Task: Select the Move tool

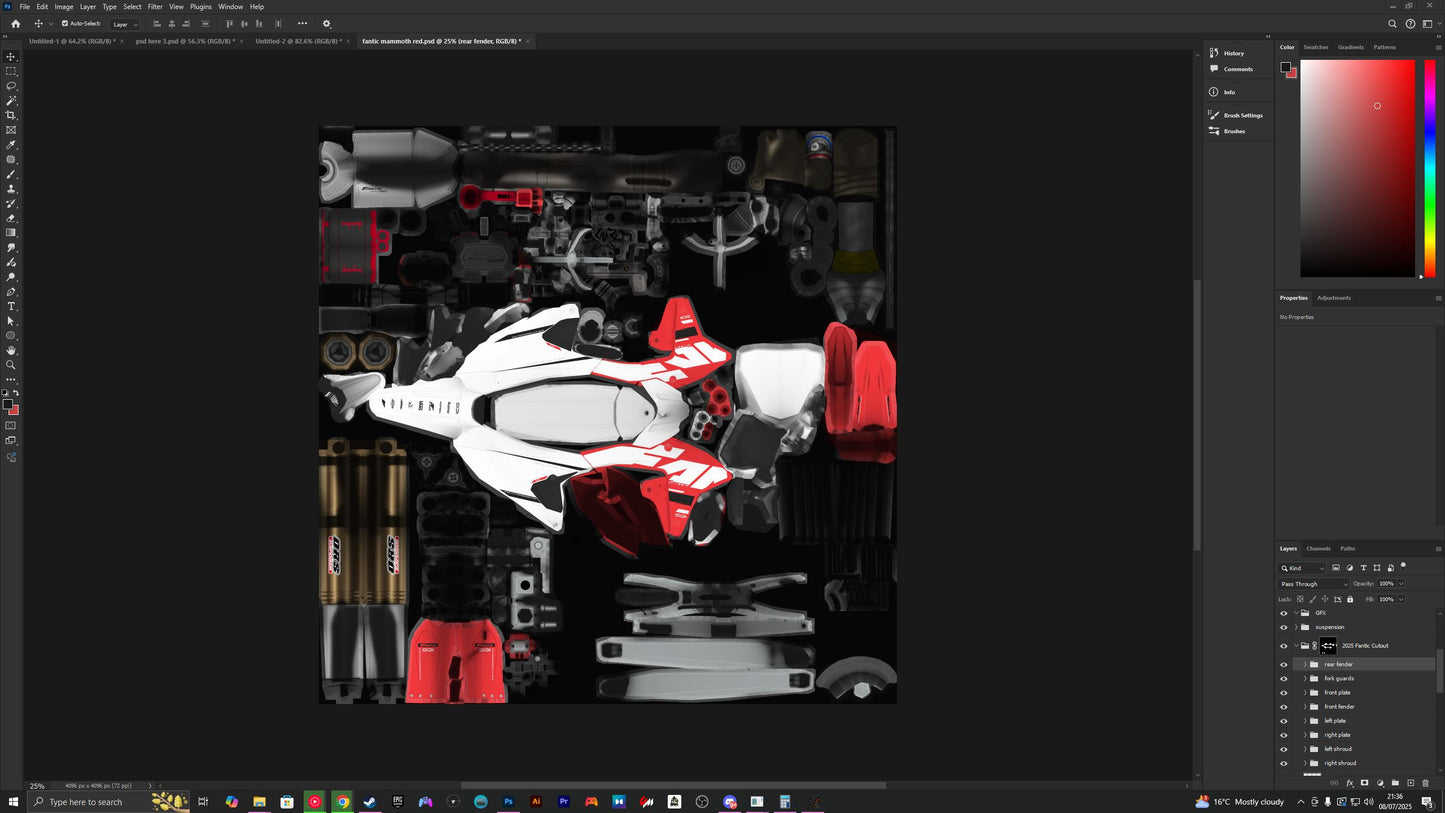Action: click(x=12, y=57)
